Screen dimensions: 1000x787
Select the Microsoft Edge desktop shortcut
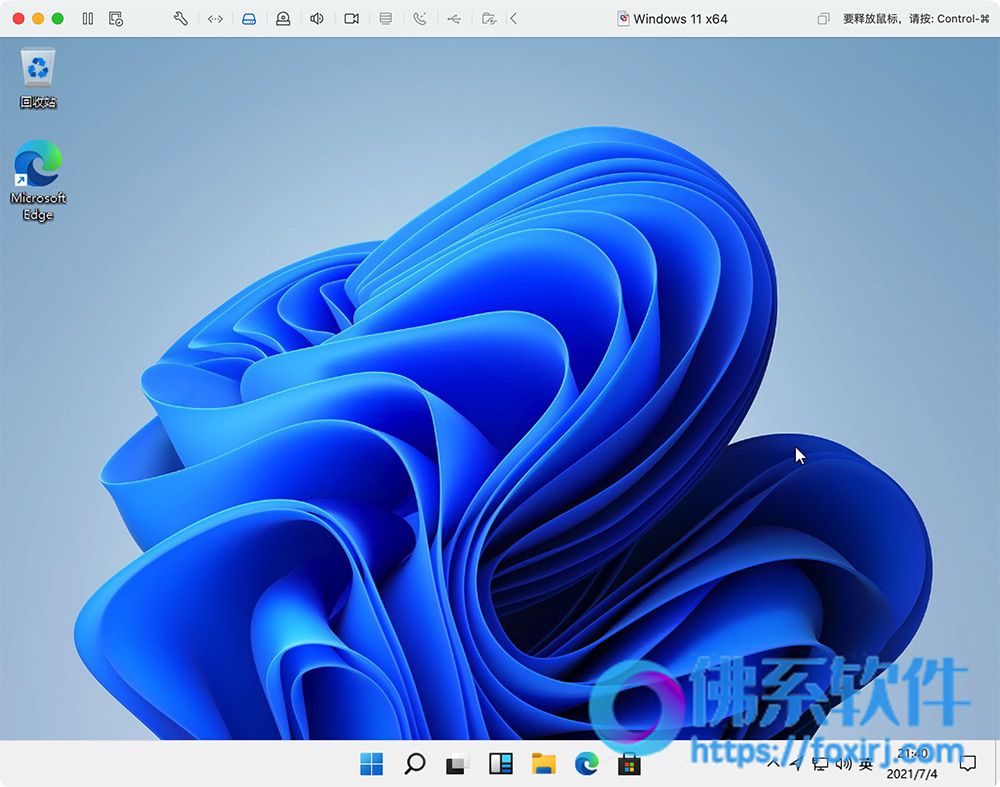click(x=38, y=180)
